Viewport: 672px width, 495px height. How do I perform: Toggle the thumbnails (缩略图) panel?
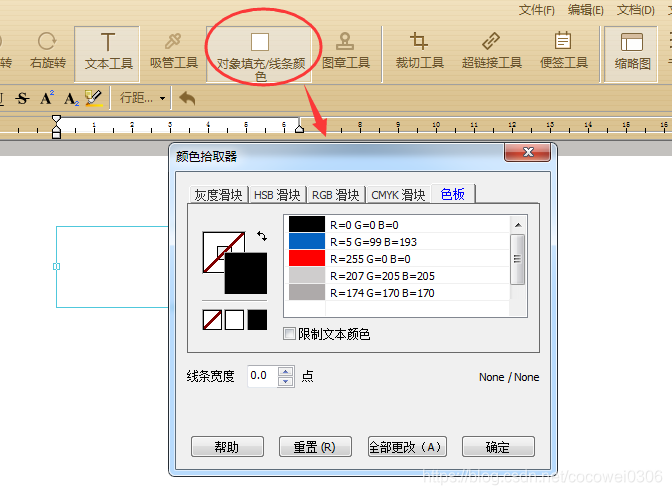point(631,53)
